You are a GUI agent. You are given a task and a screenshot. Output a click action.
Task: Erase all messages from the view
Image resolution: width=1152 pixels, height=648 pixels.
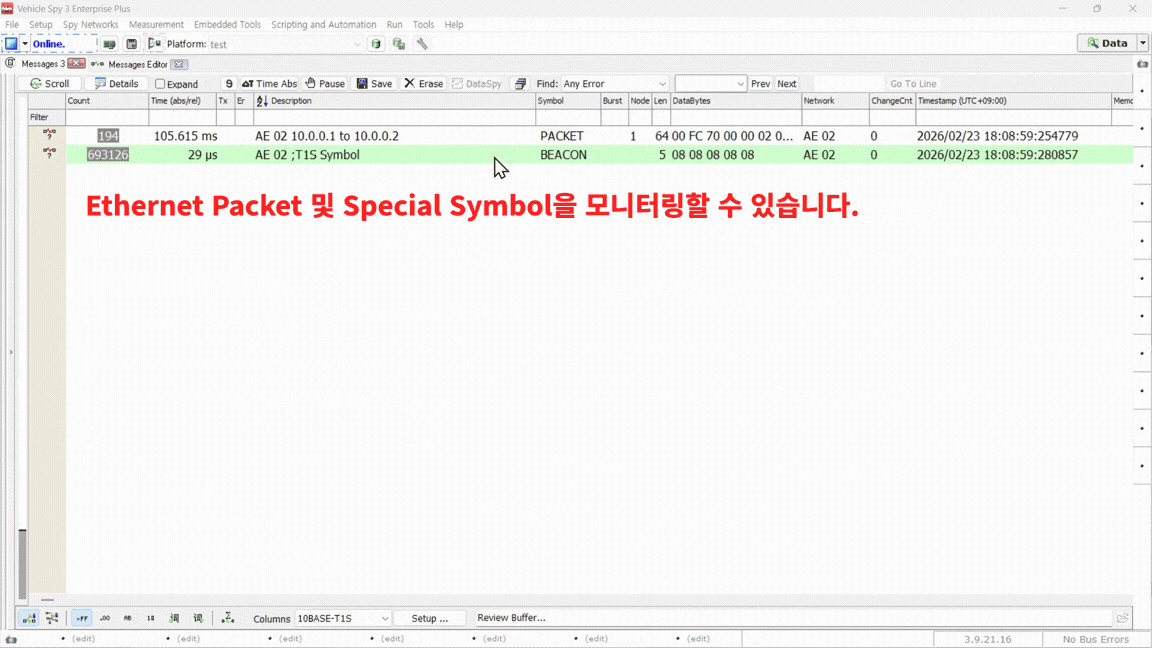tap(423, 84)
